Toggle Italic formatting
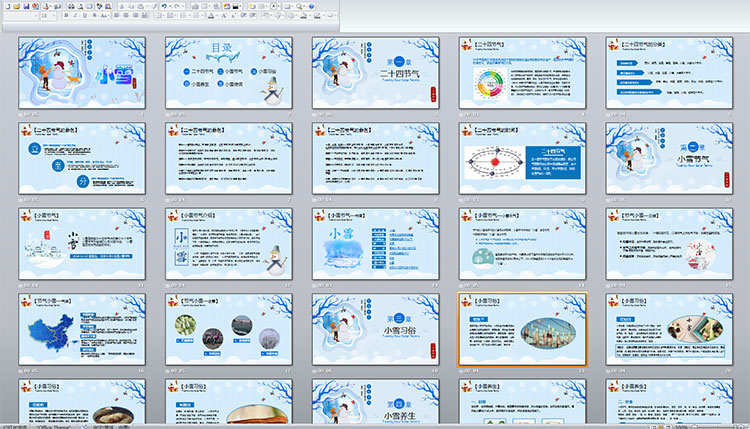750x429 pixels. [75, 15]
